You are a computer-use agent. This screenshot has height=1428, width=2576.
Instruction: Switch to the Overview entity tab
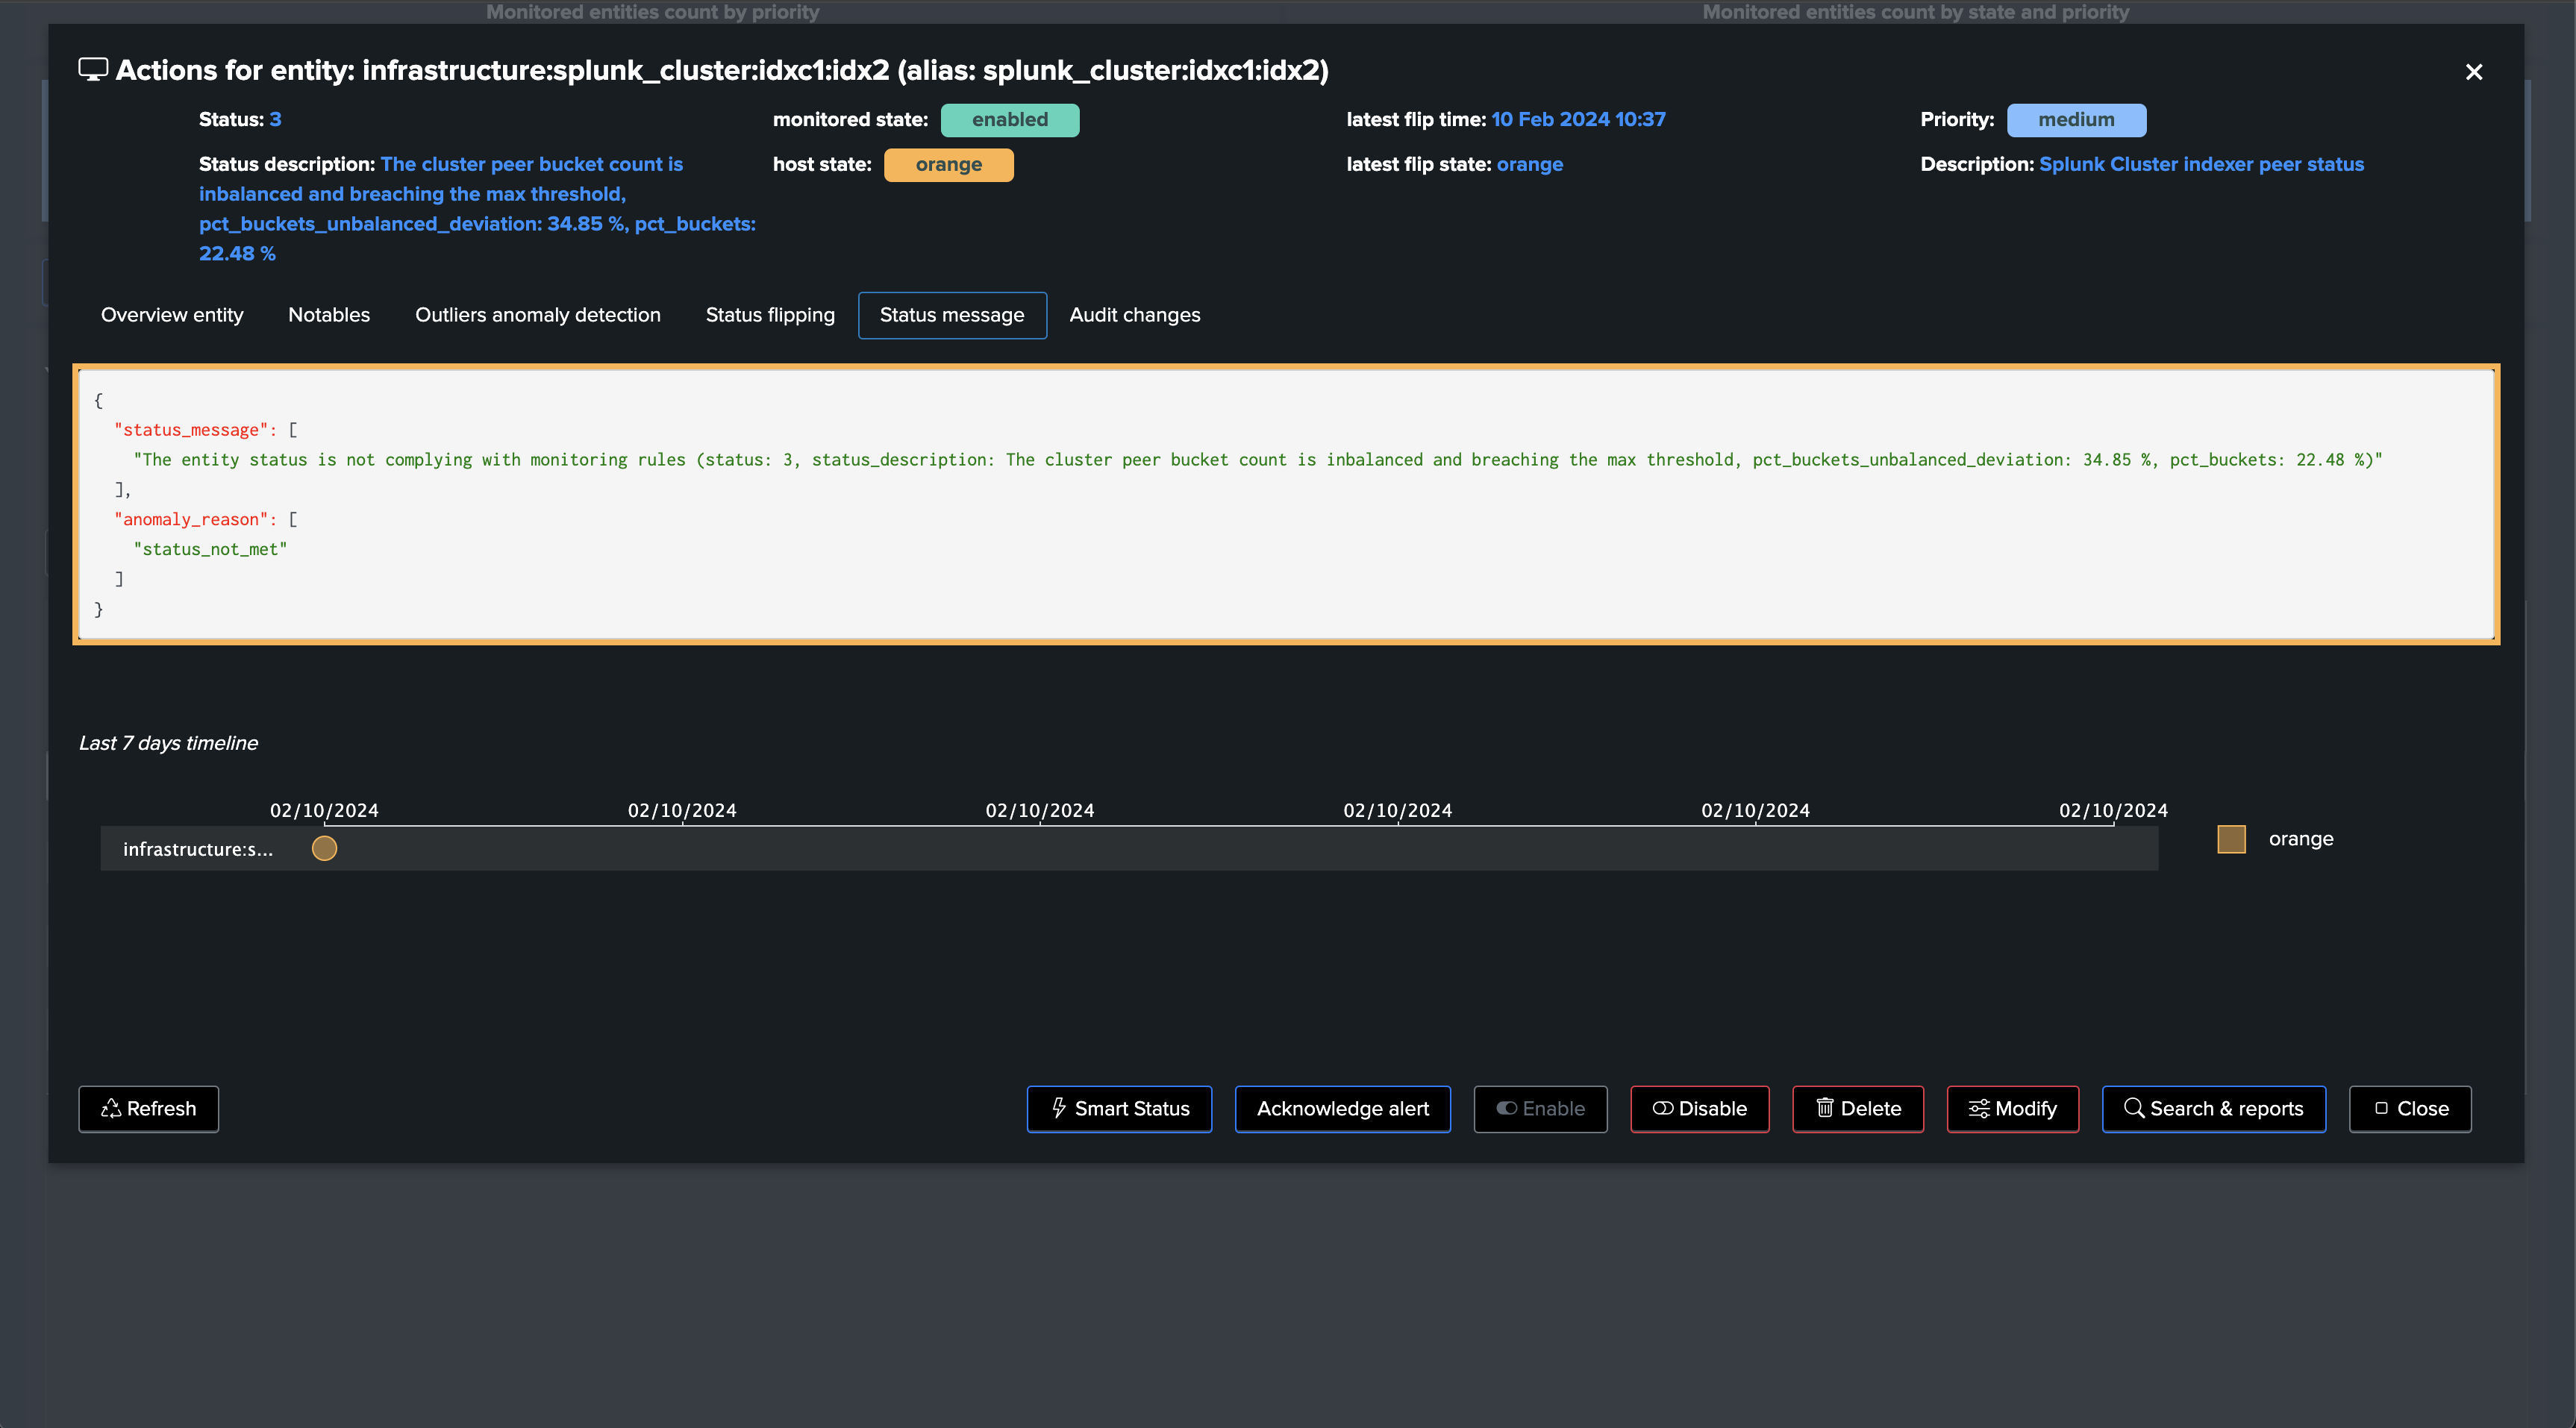pos(172,315)
